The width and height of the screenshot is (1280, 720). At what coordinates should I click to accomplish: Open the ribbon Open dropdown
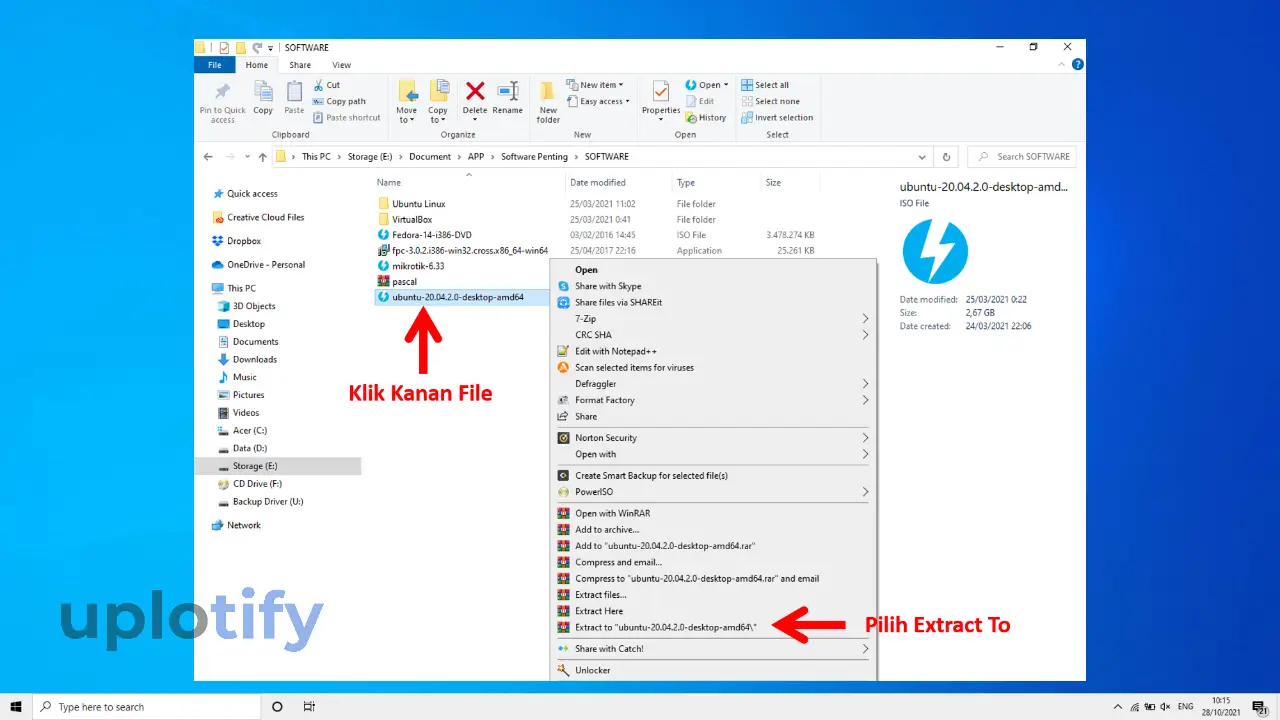click(x=707, y=85)
